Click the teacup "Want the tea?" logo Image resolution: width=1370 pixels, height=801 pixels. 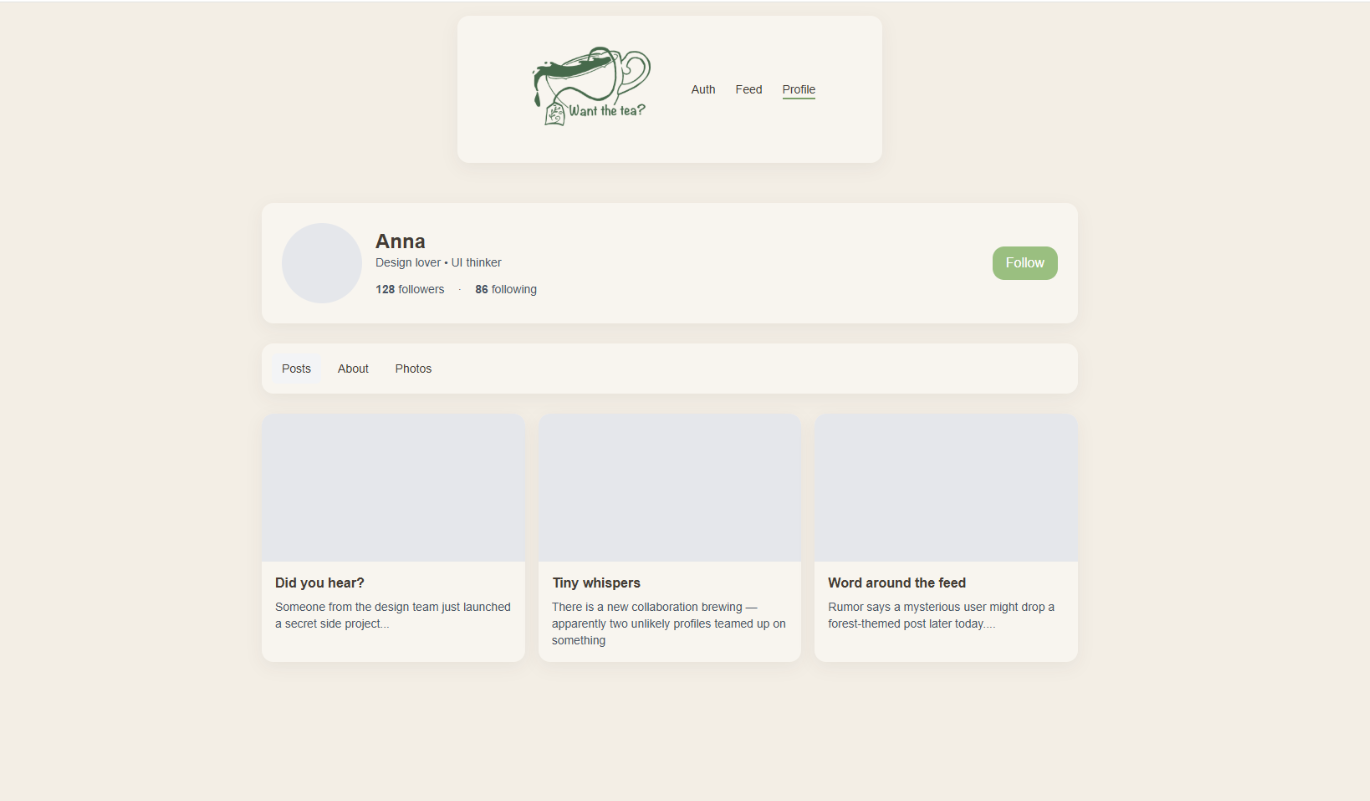(591, 87)
